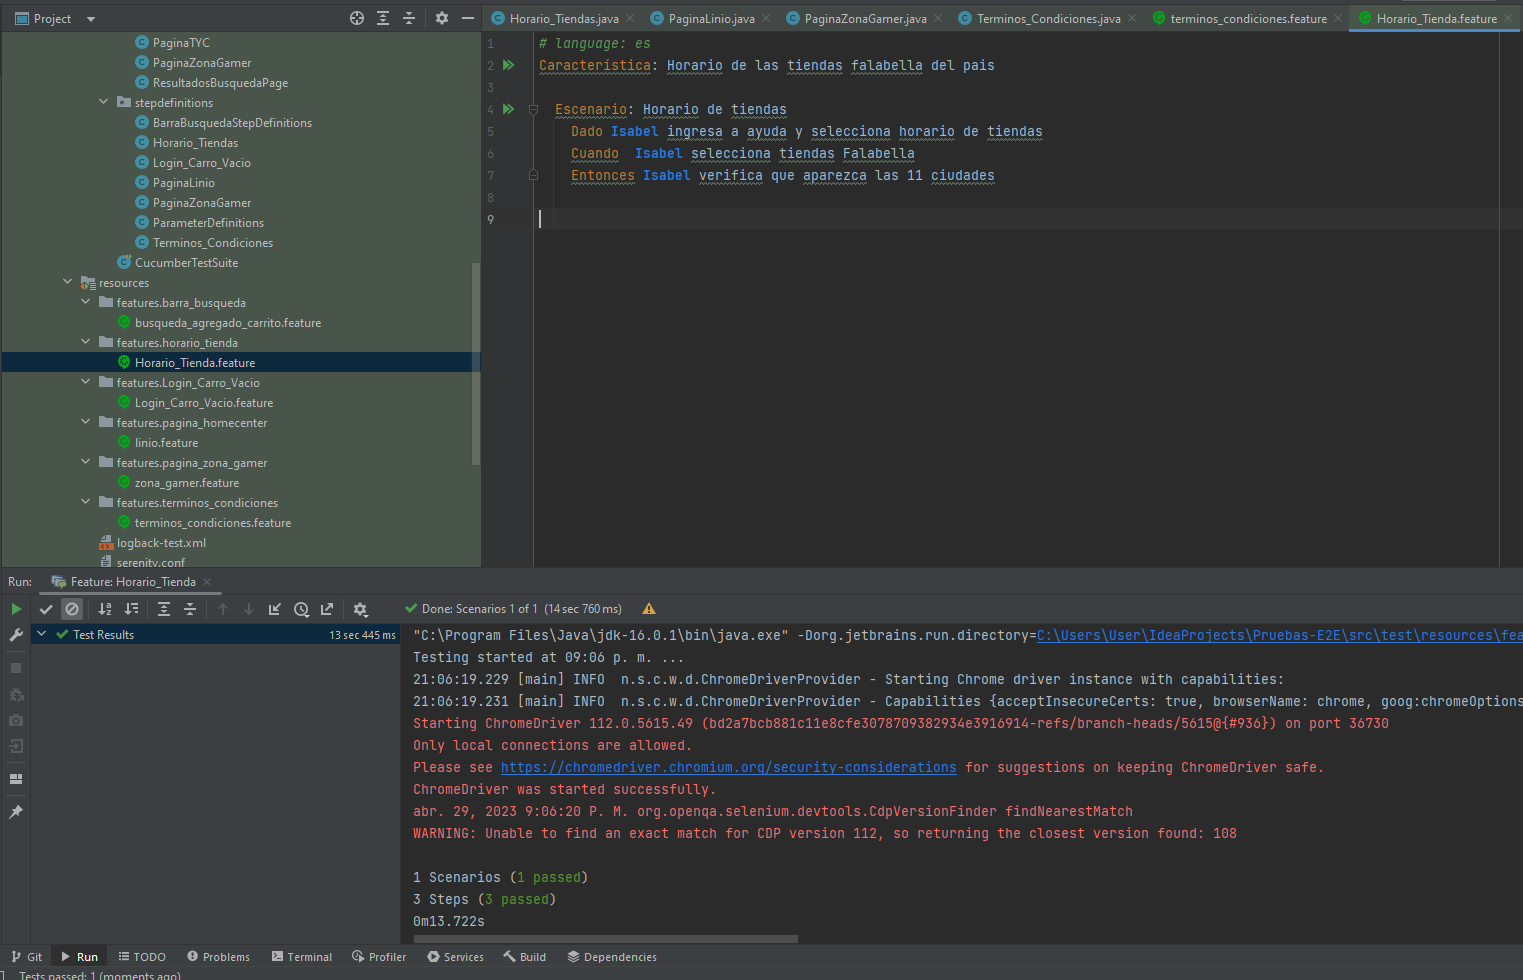1523x980 pixels.
Task: Export test results via export icon
Action: (x=327, y=608)
